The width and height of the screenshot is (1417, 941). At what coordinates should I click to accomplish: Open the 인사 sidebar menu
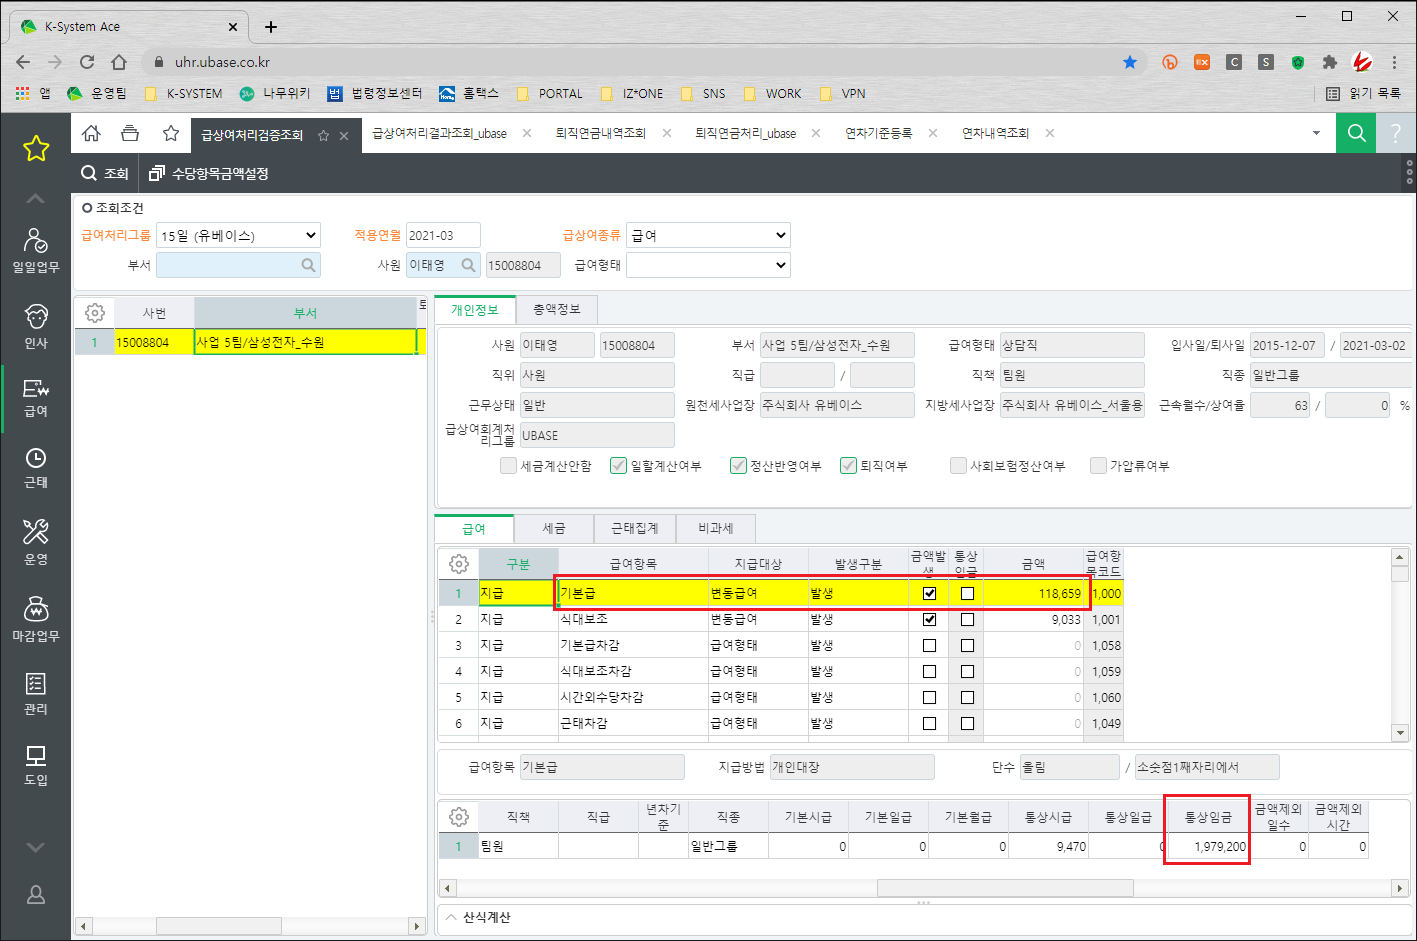pyautogui.click(x=36, y=326)
